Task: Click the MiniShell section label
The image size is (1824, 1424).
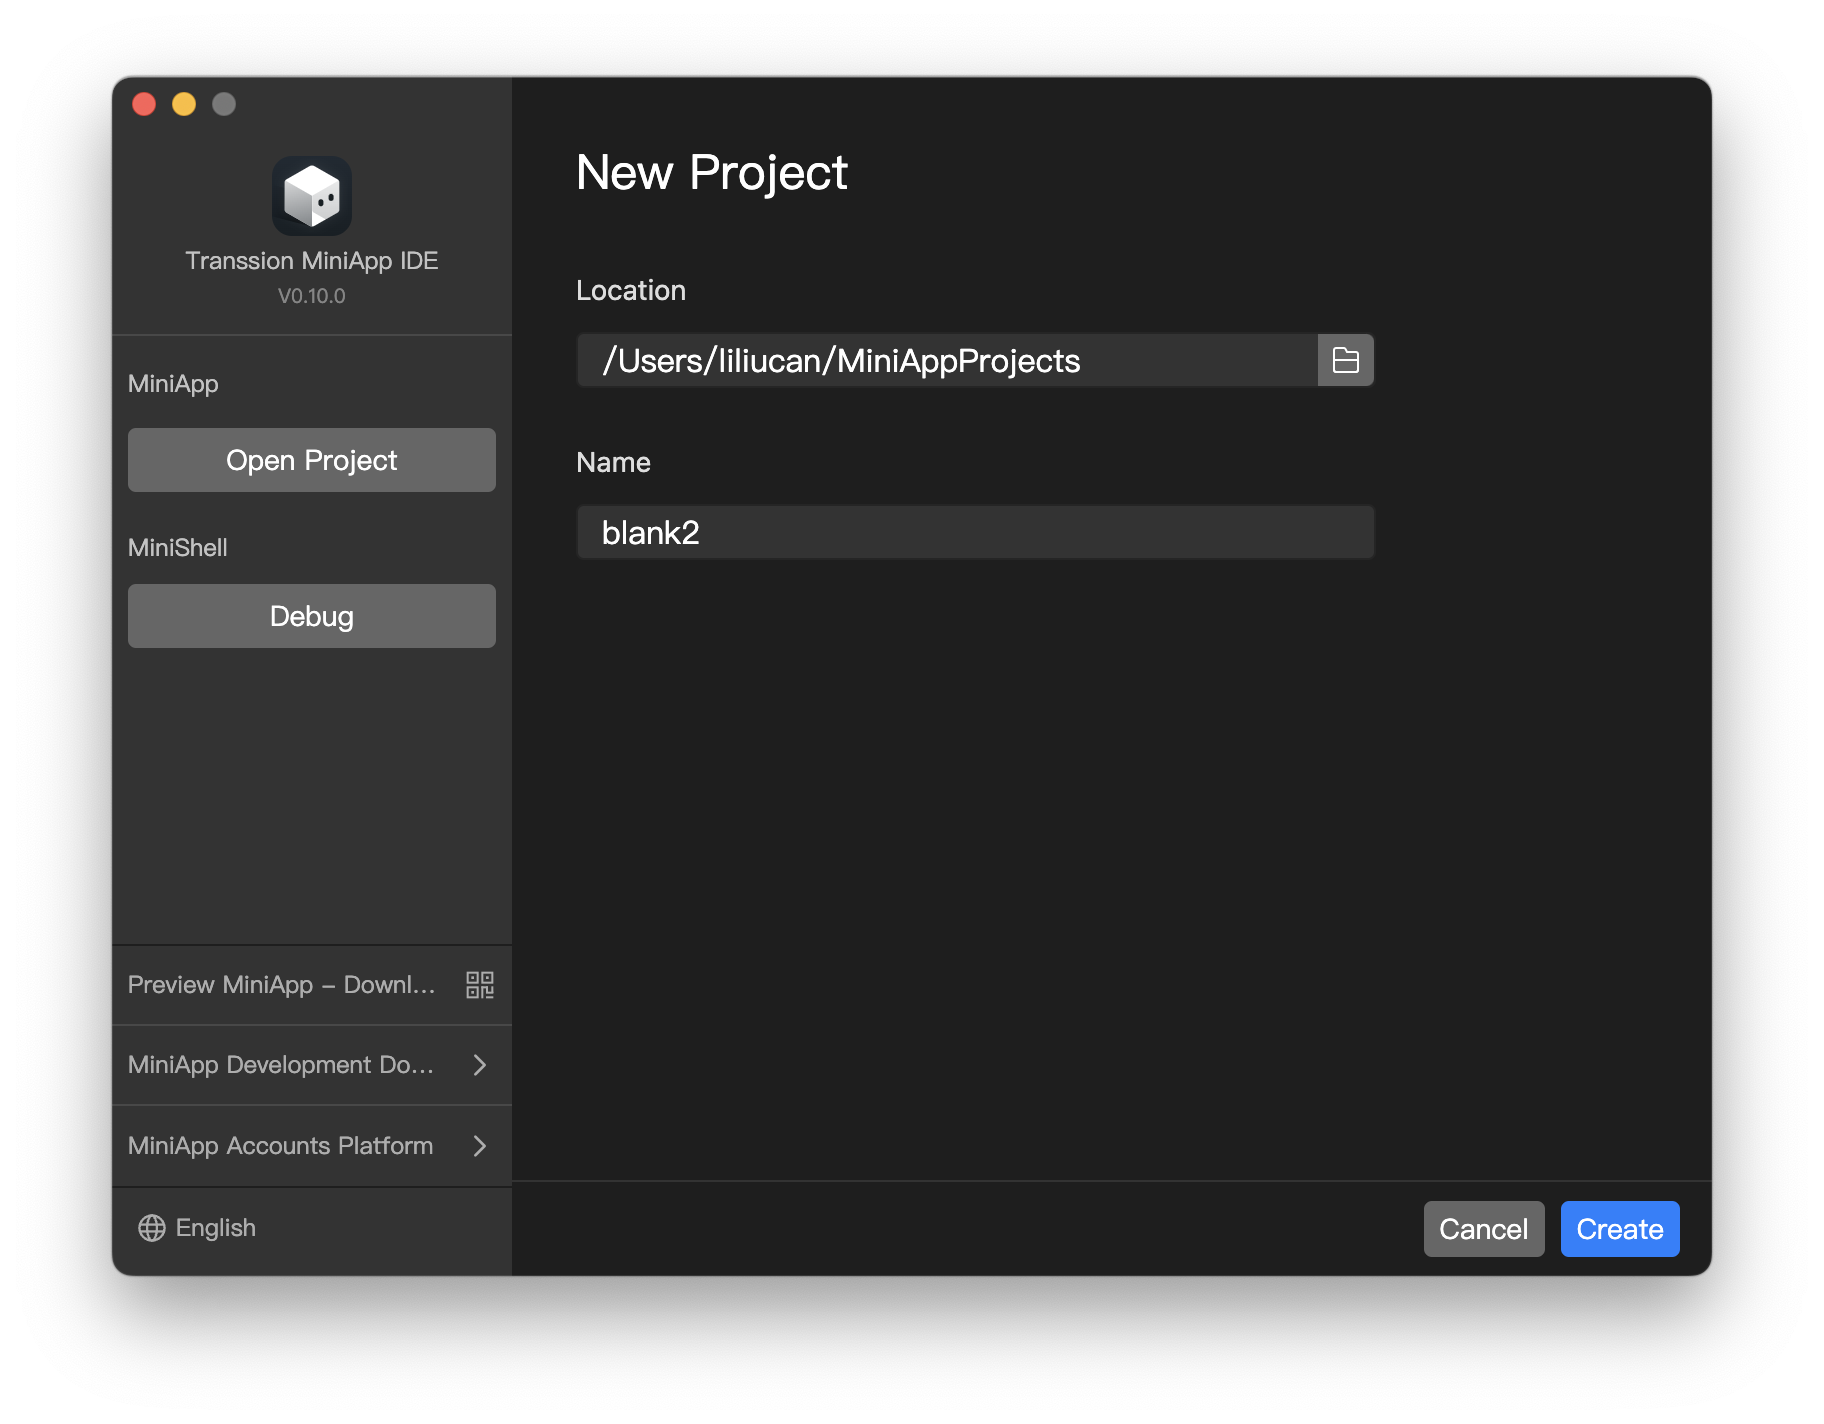Action: coord(178,548)
